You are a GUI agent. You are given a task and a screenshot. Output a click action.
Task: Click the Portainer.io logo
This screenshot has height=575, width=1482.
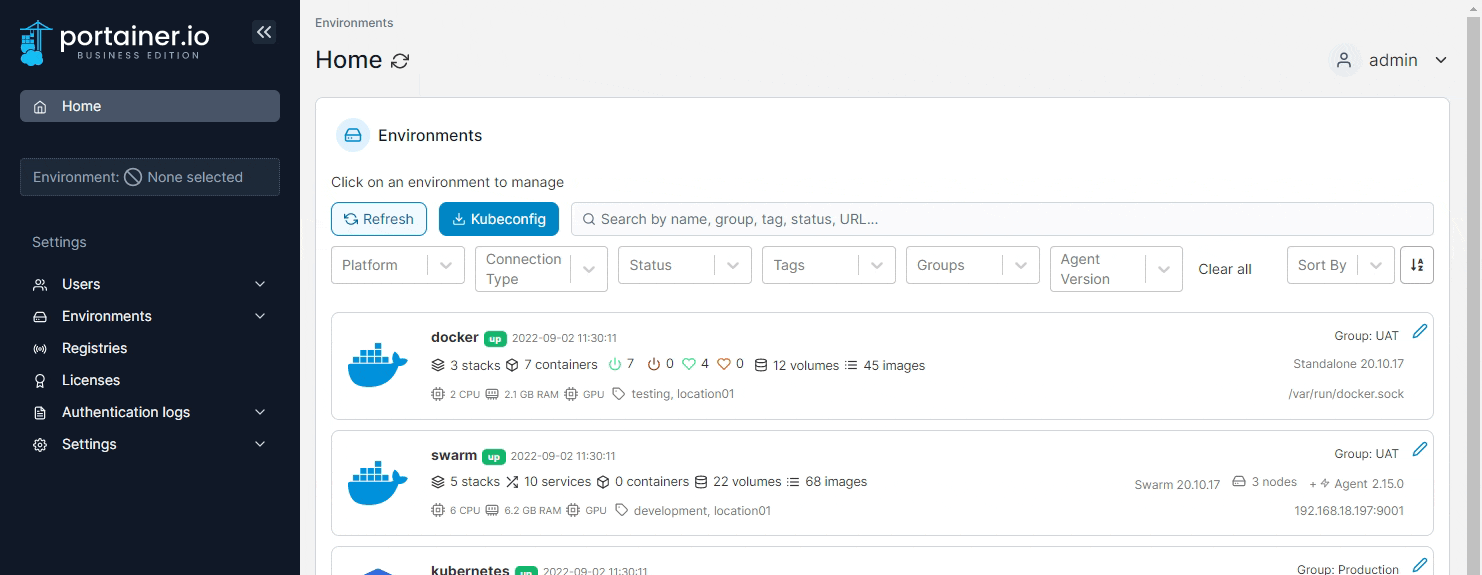[115, 42]
